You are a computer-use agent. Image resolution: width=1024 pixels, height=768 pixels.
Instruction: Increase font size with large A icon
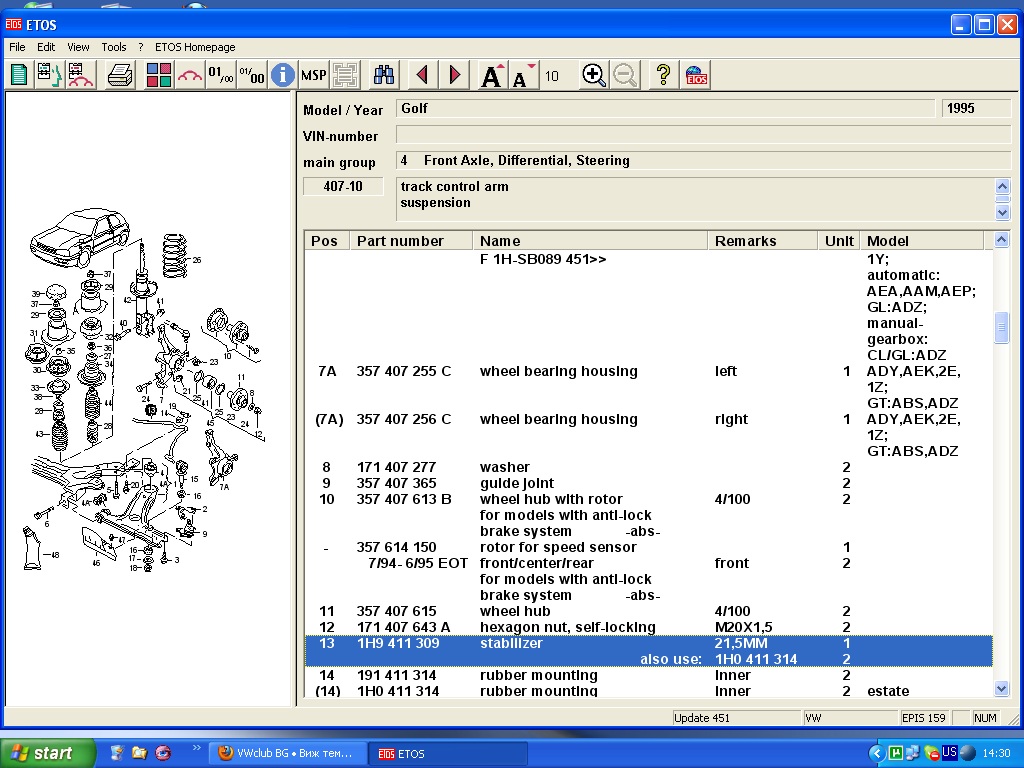[492, 75]
